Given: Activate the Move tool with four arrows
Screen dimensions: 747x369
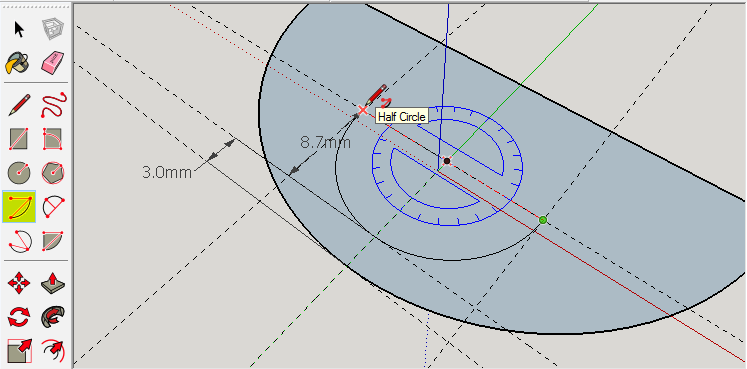Looking at the screenshot, I should (19, 283).
